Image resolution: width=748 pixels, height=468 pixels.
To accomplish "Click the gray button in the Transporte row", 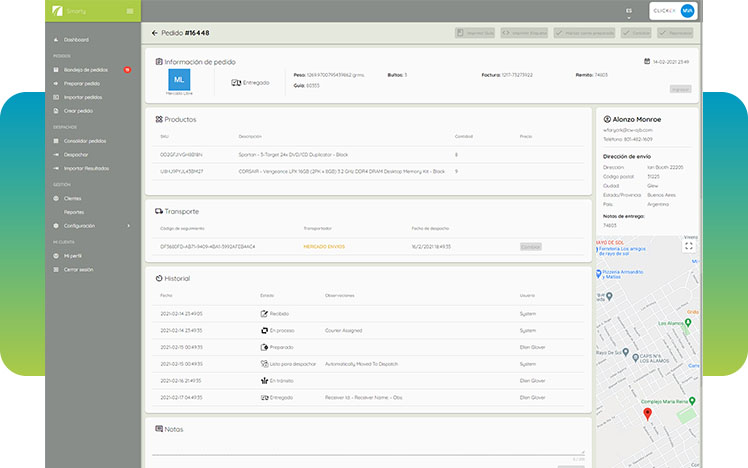I will [x=530, y=247].
